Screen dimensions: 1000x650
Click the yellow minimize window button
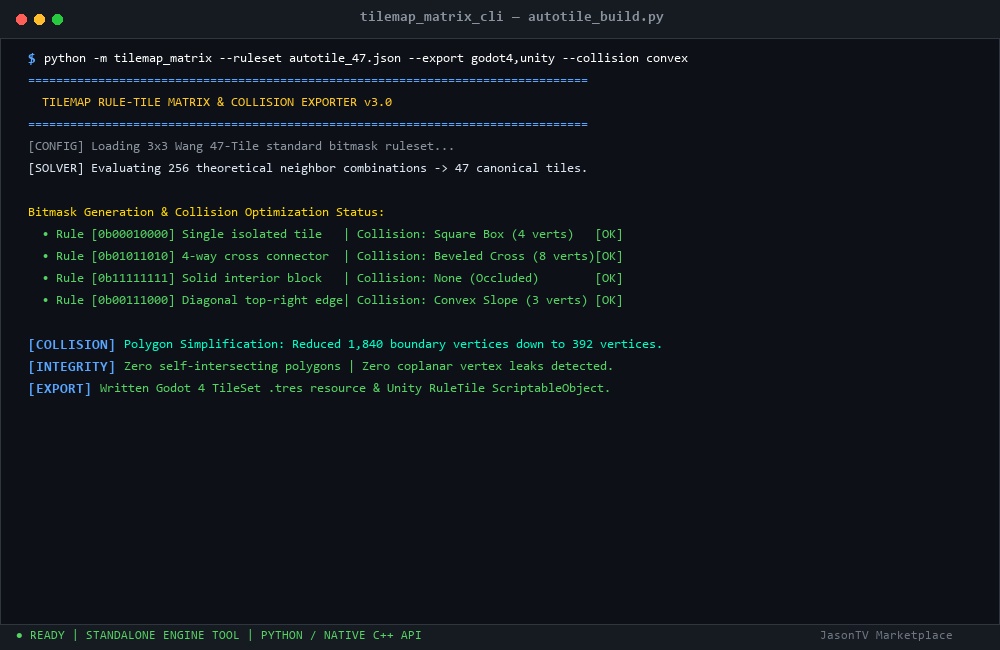pos(40,19)
